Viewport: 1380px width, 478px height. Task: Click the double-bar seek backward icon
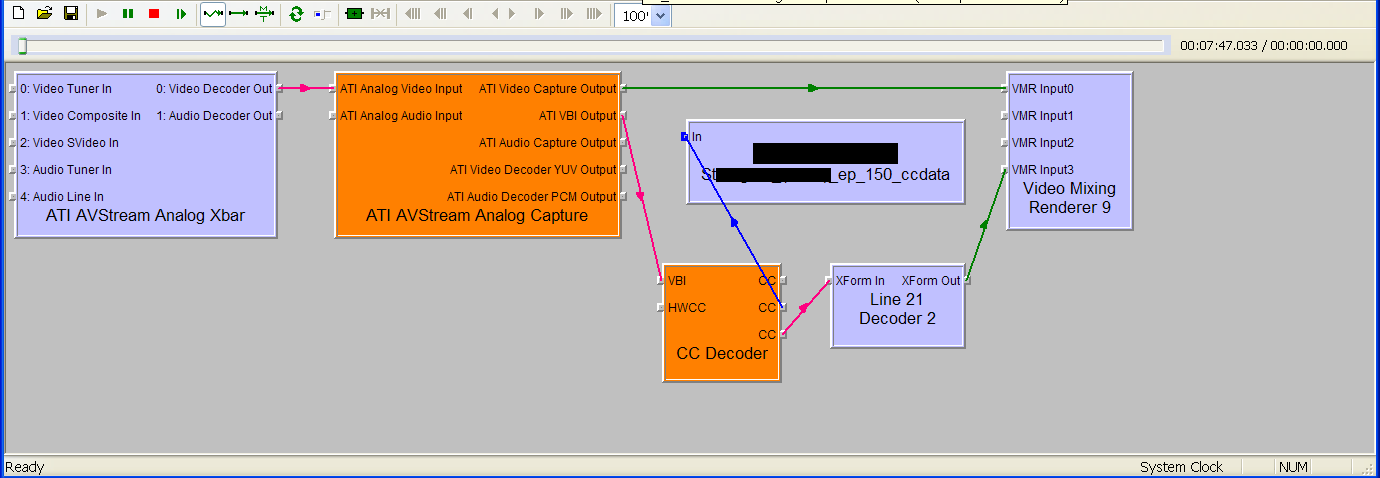point(440,14)
